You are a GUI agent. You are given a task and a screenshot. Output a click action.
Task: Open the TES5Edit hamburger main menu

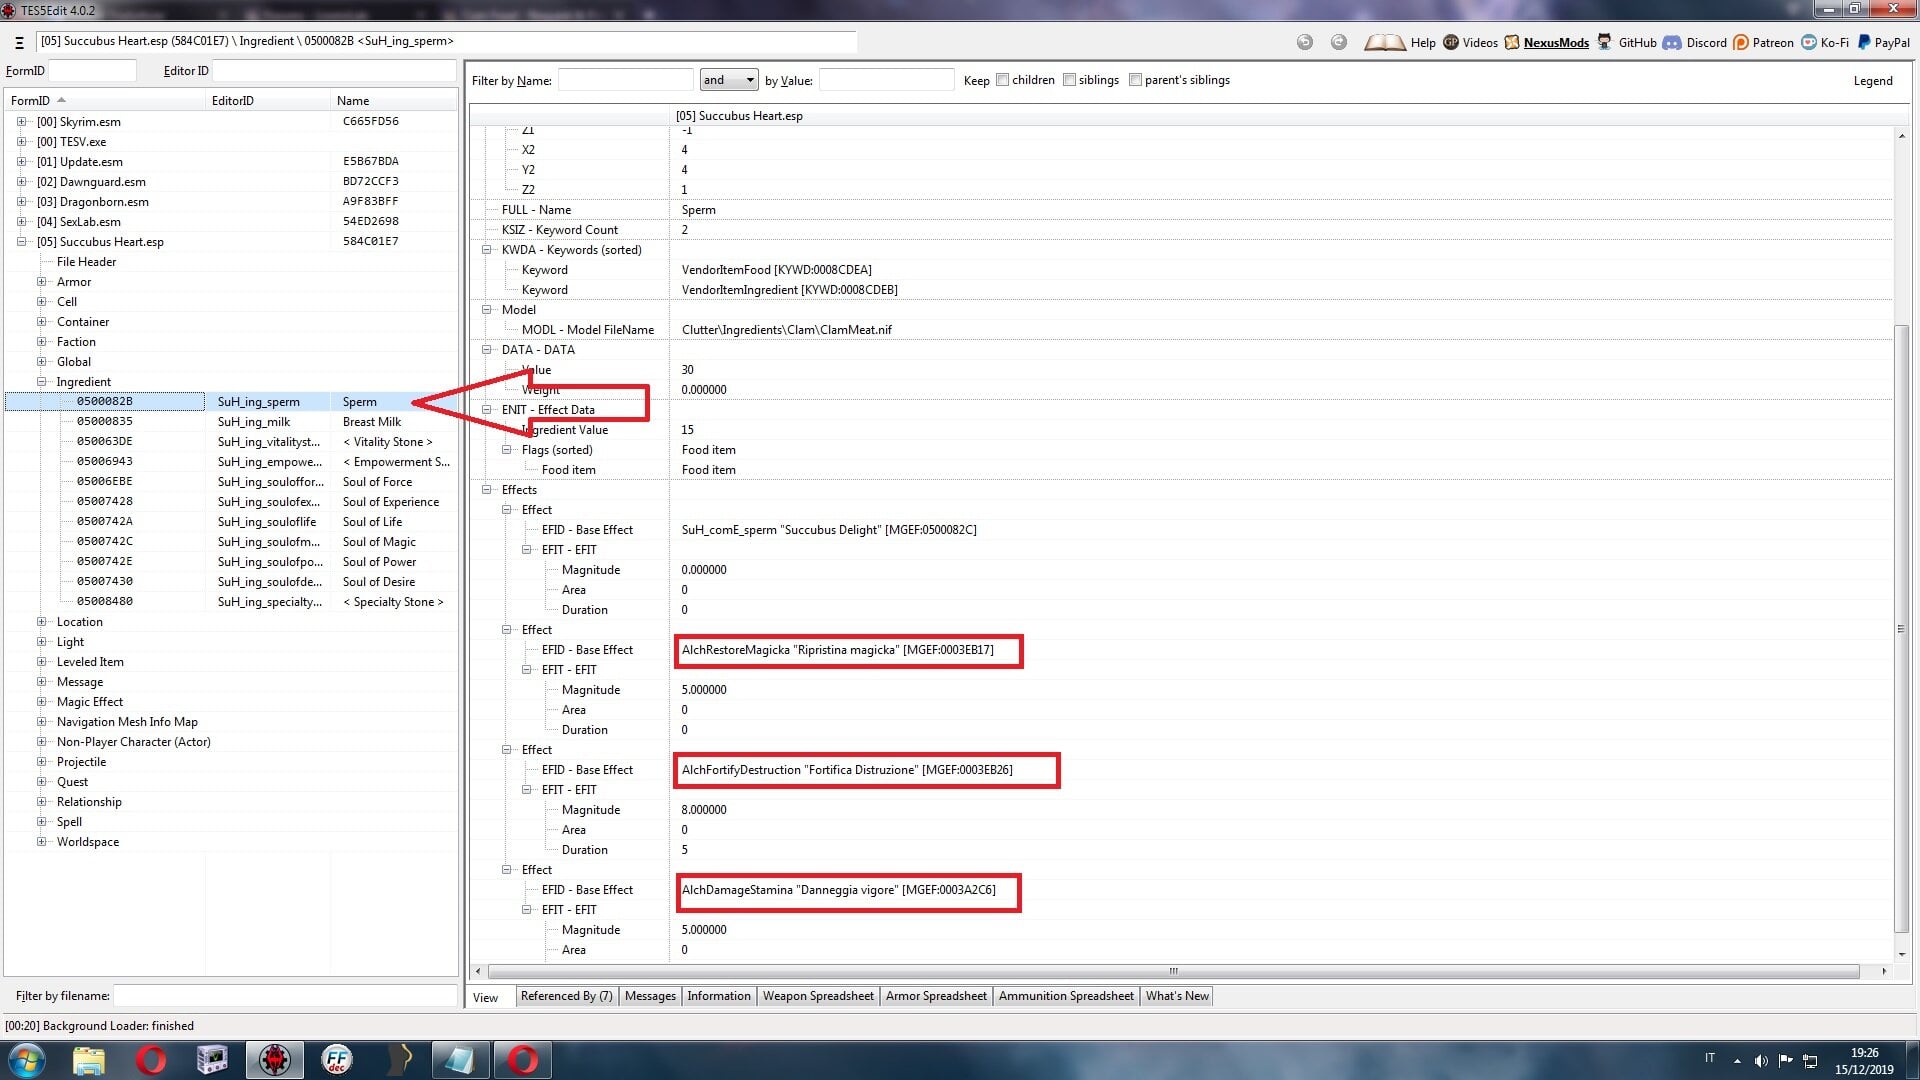coord(19,42)
